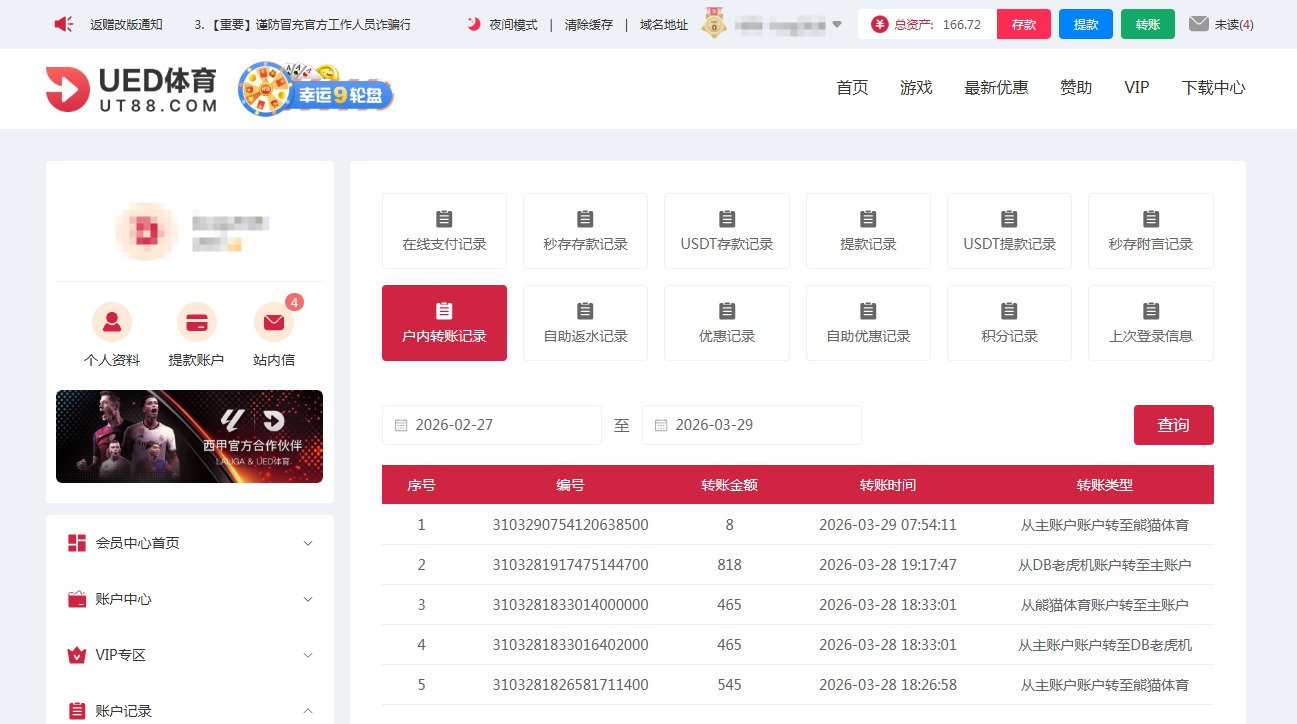Click the UED体育 site logo
1297x724 pixels.
(128, 87)
